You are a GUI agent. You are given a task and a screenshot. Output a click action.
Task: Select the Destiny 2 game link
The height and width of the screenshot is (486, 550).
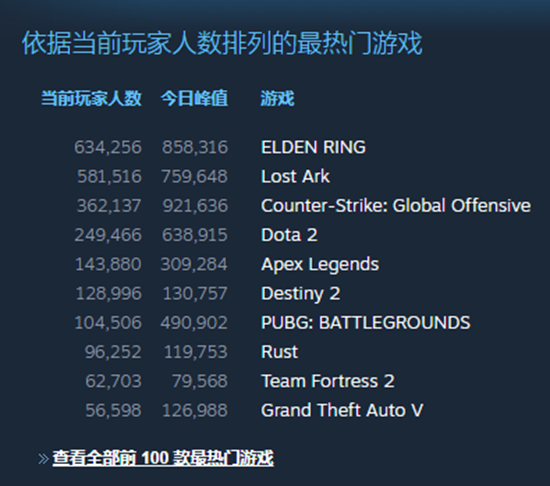[301, 294]
